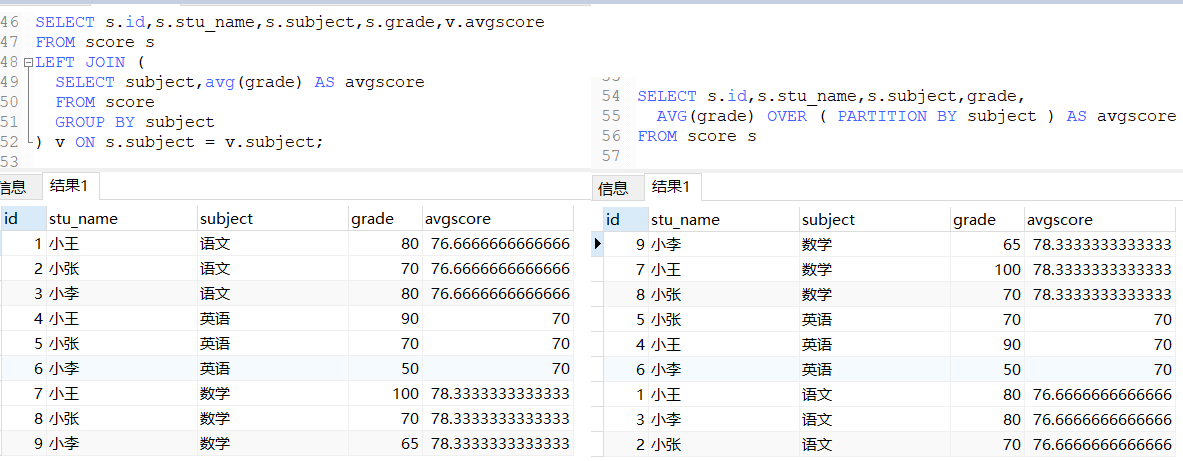
Task: Click line number 53 in left editor gutter
Action: tap(10, 161)
